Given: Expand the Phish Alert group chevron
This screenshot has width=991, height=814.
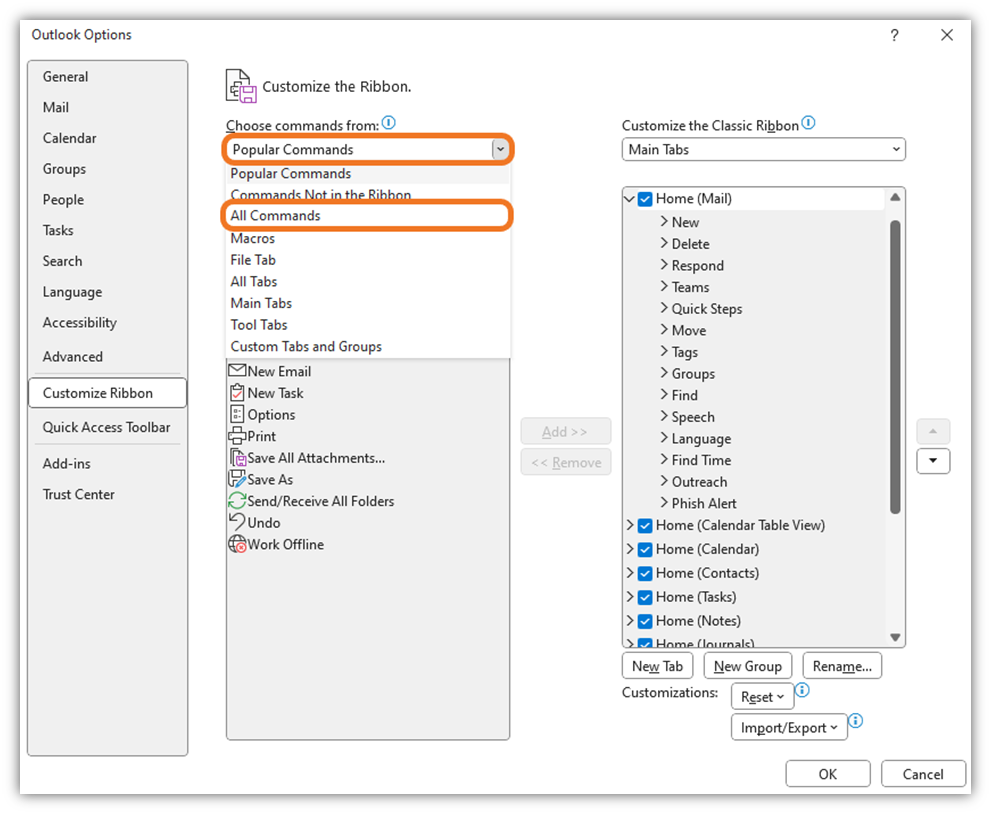Looking at the screenshot, I should 664,502.
